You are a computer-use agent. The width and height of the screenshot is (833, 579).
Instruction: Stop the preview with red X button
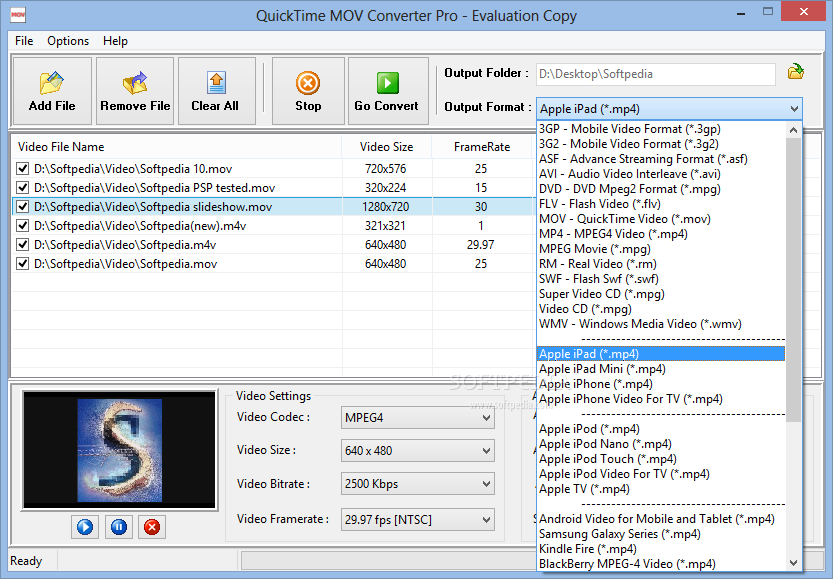[152, 527]
